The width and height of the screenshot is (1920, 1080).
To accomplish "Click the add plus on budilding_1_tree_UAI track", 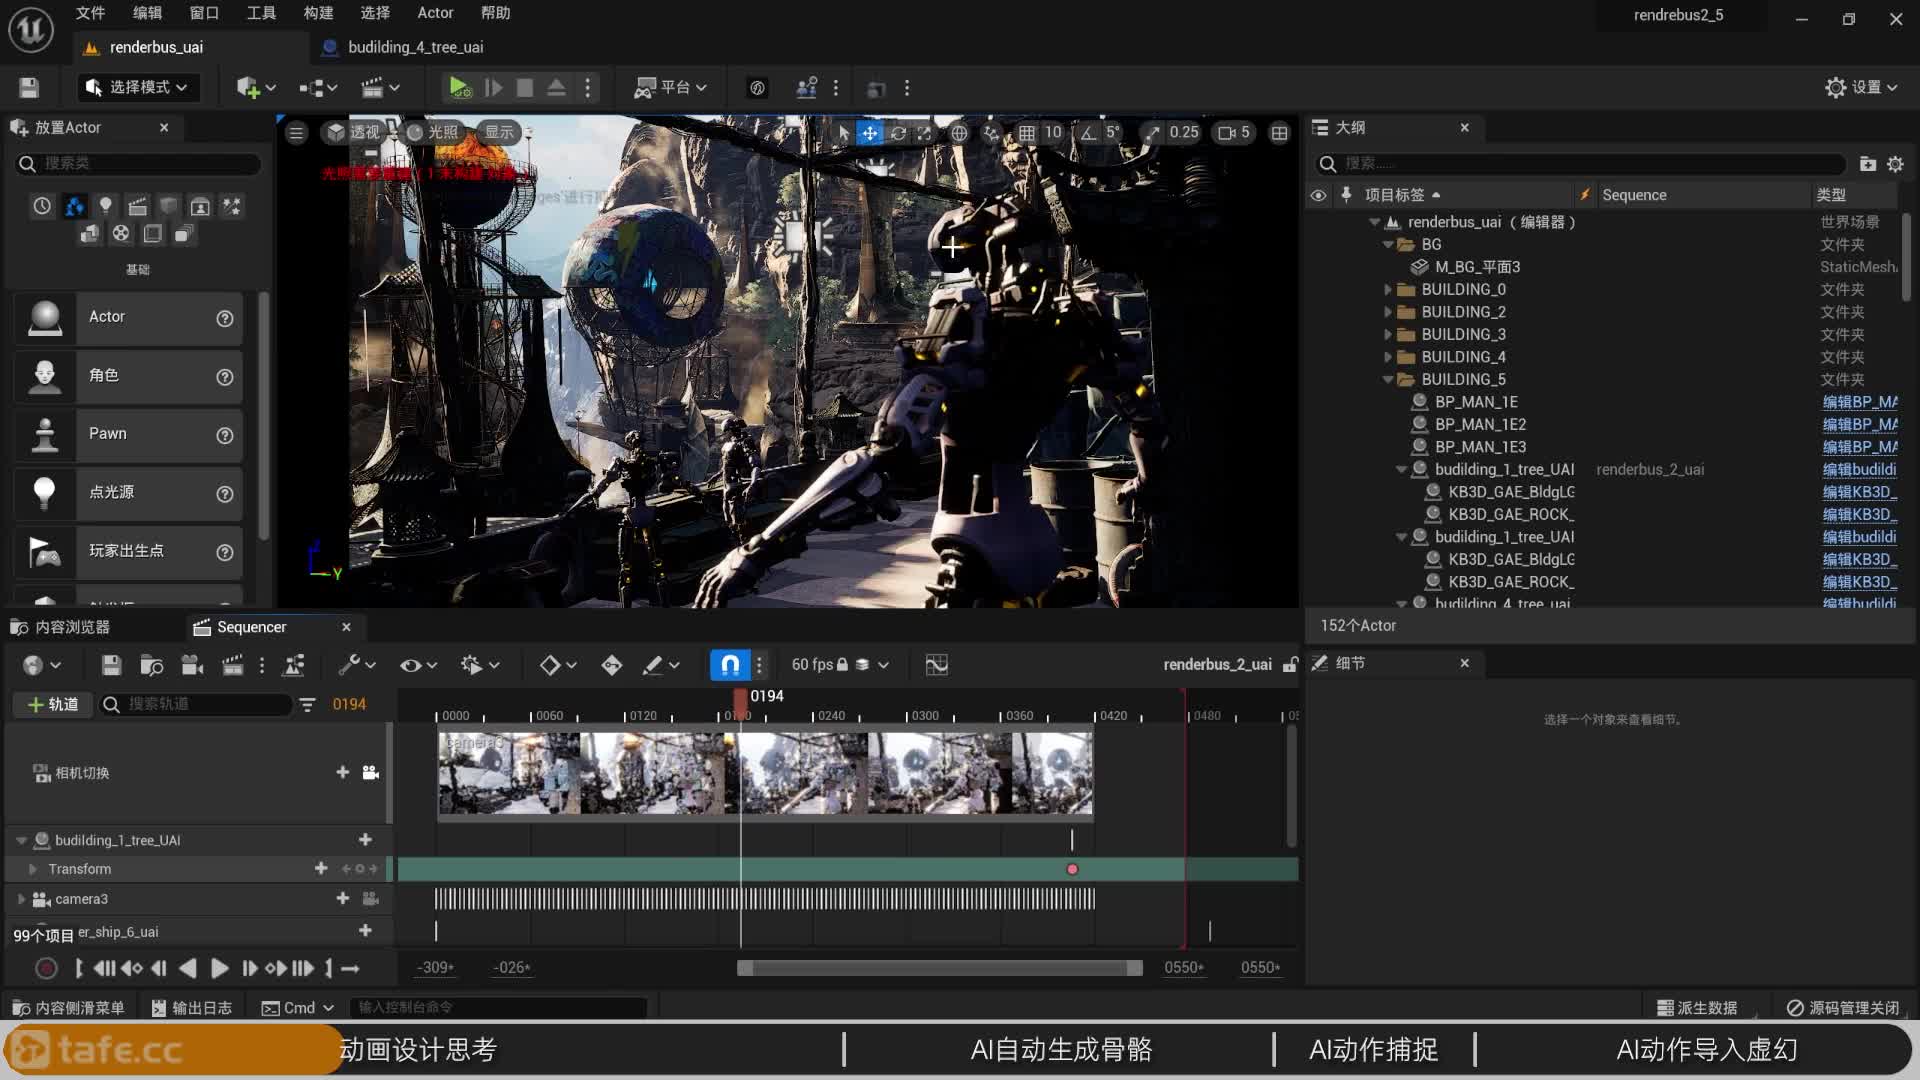I will [x=365, y=840].
